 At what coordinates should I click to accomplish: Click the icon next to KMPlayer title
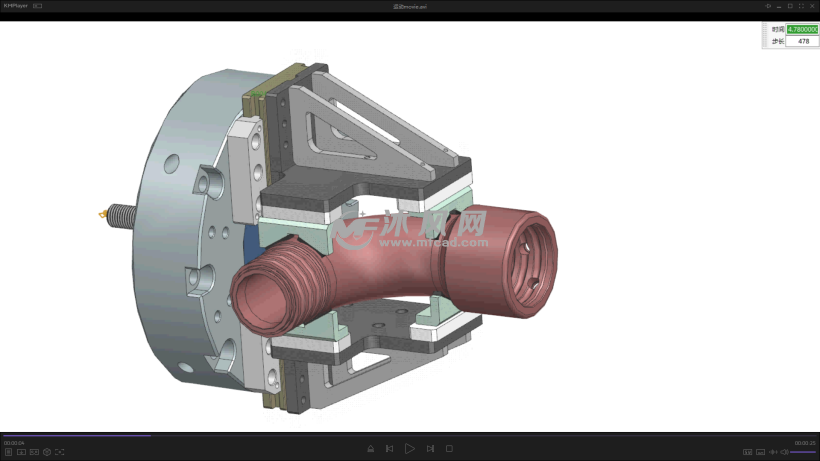tap(38, 6)
